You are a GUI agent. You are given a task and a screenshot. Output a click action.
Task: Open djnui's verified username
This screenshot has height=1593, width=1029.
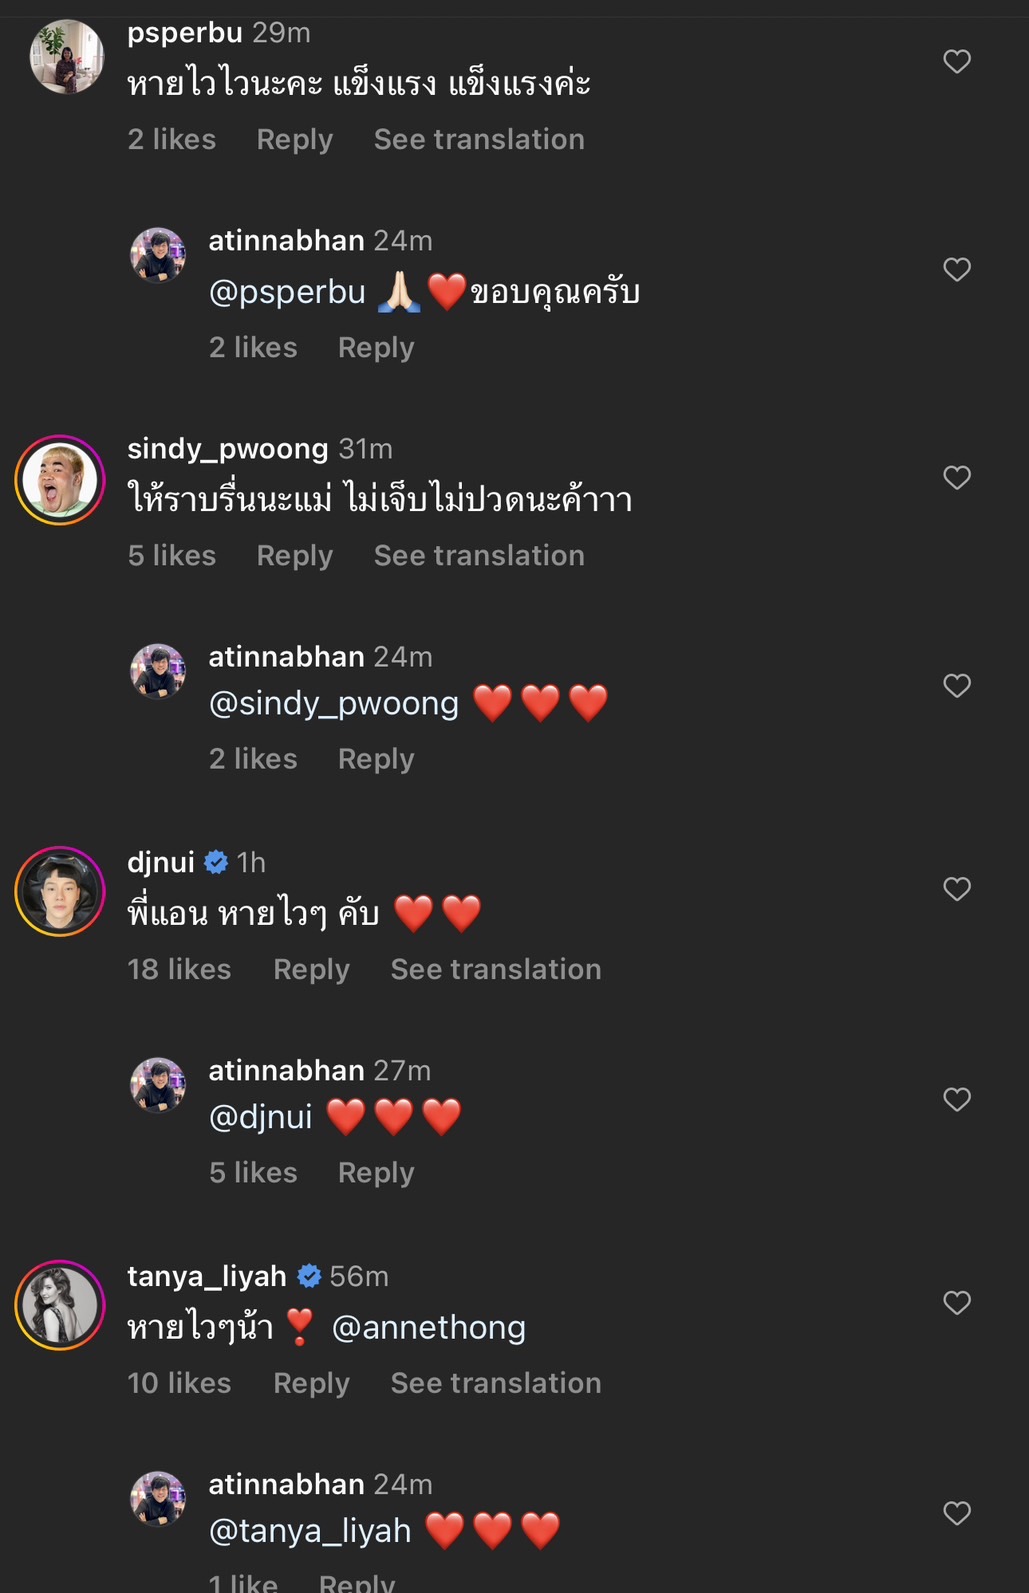160,861
